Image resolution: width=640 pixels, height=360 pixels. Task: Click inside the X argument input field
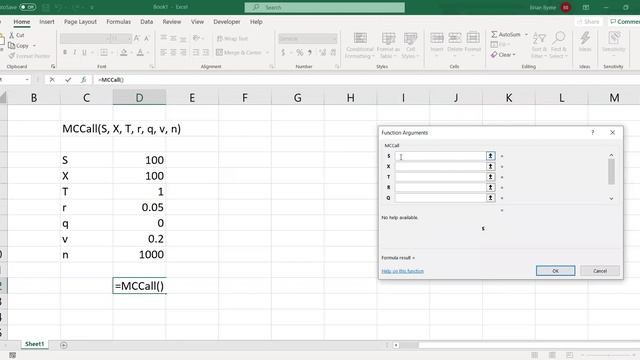point(440,167)
